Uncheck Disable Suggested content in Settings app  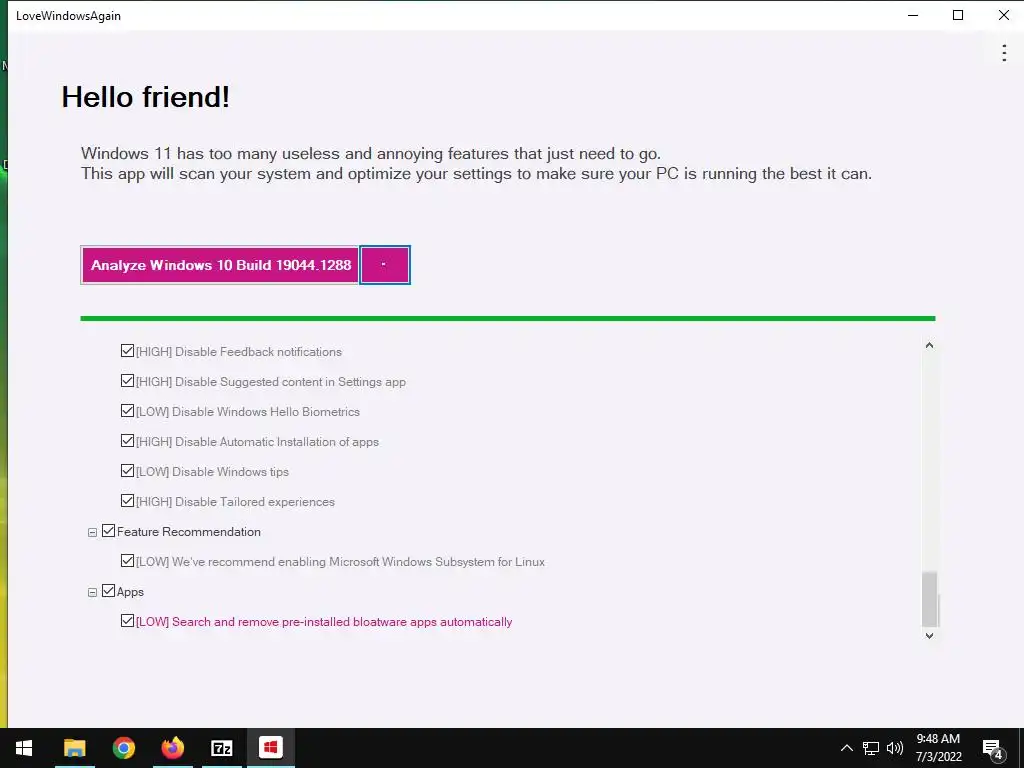coord(127,381)
